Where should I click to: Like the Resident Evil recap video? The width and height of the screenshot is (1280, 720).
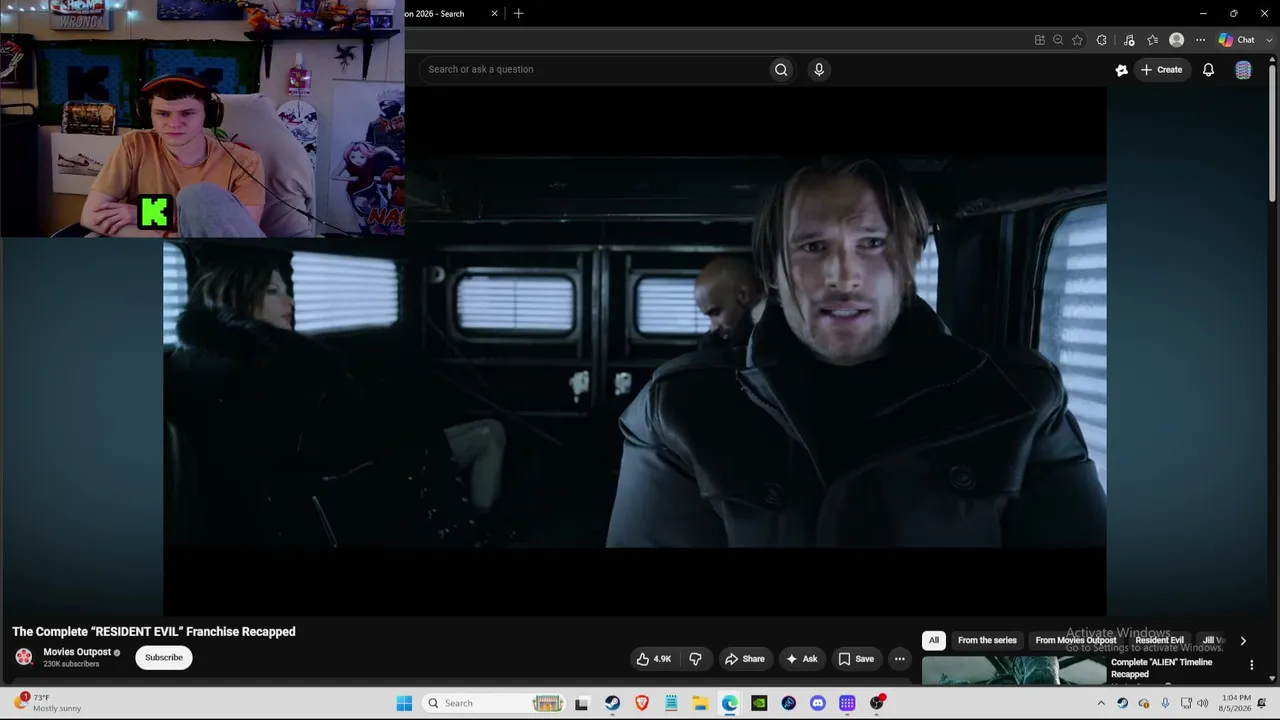(654, 659)
